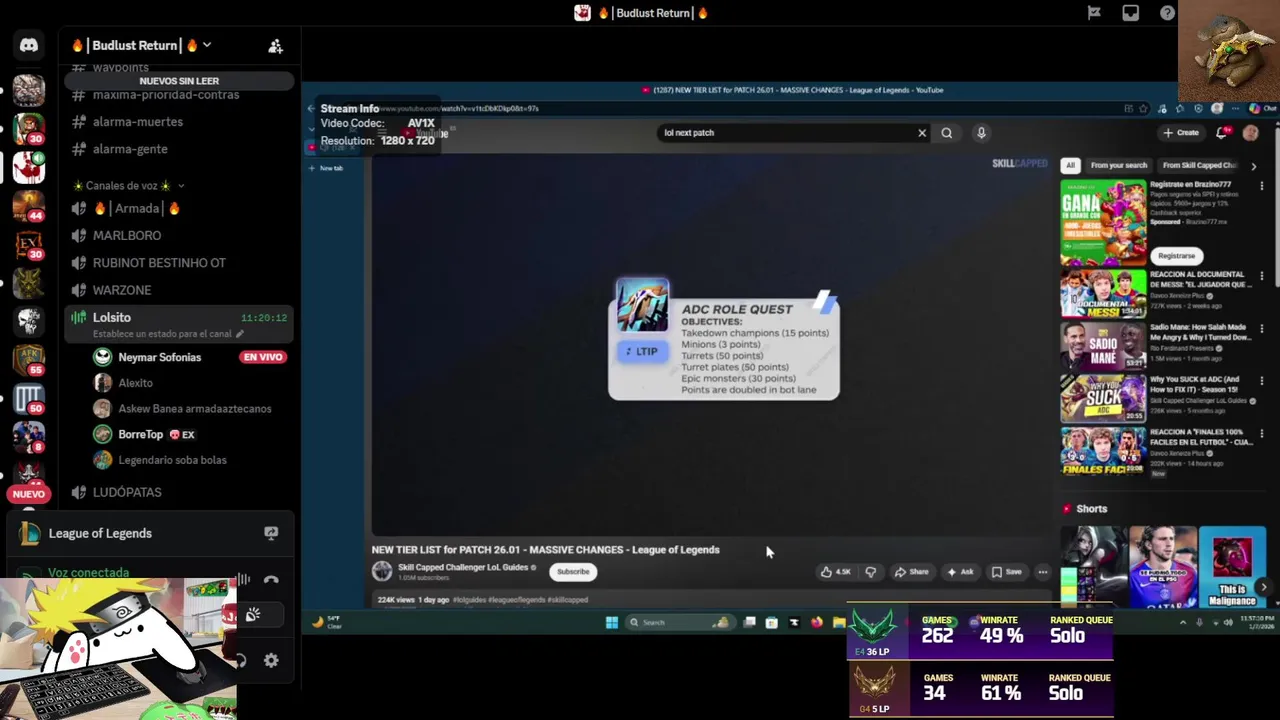1280x720 pixels.
Task: Open the FINALES FACILES video thumbnail
Action: (x=1103, y=451)
